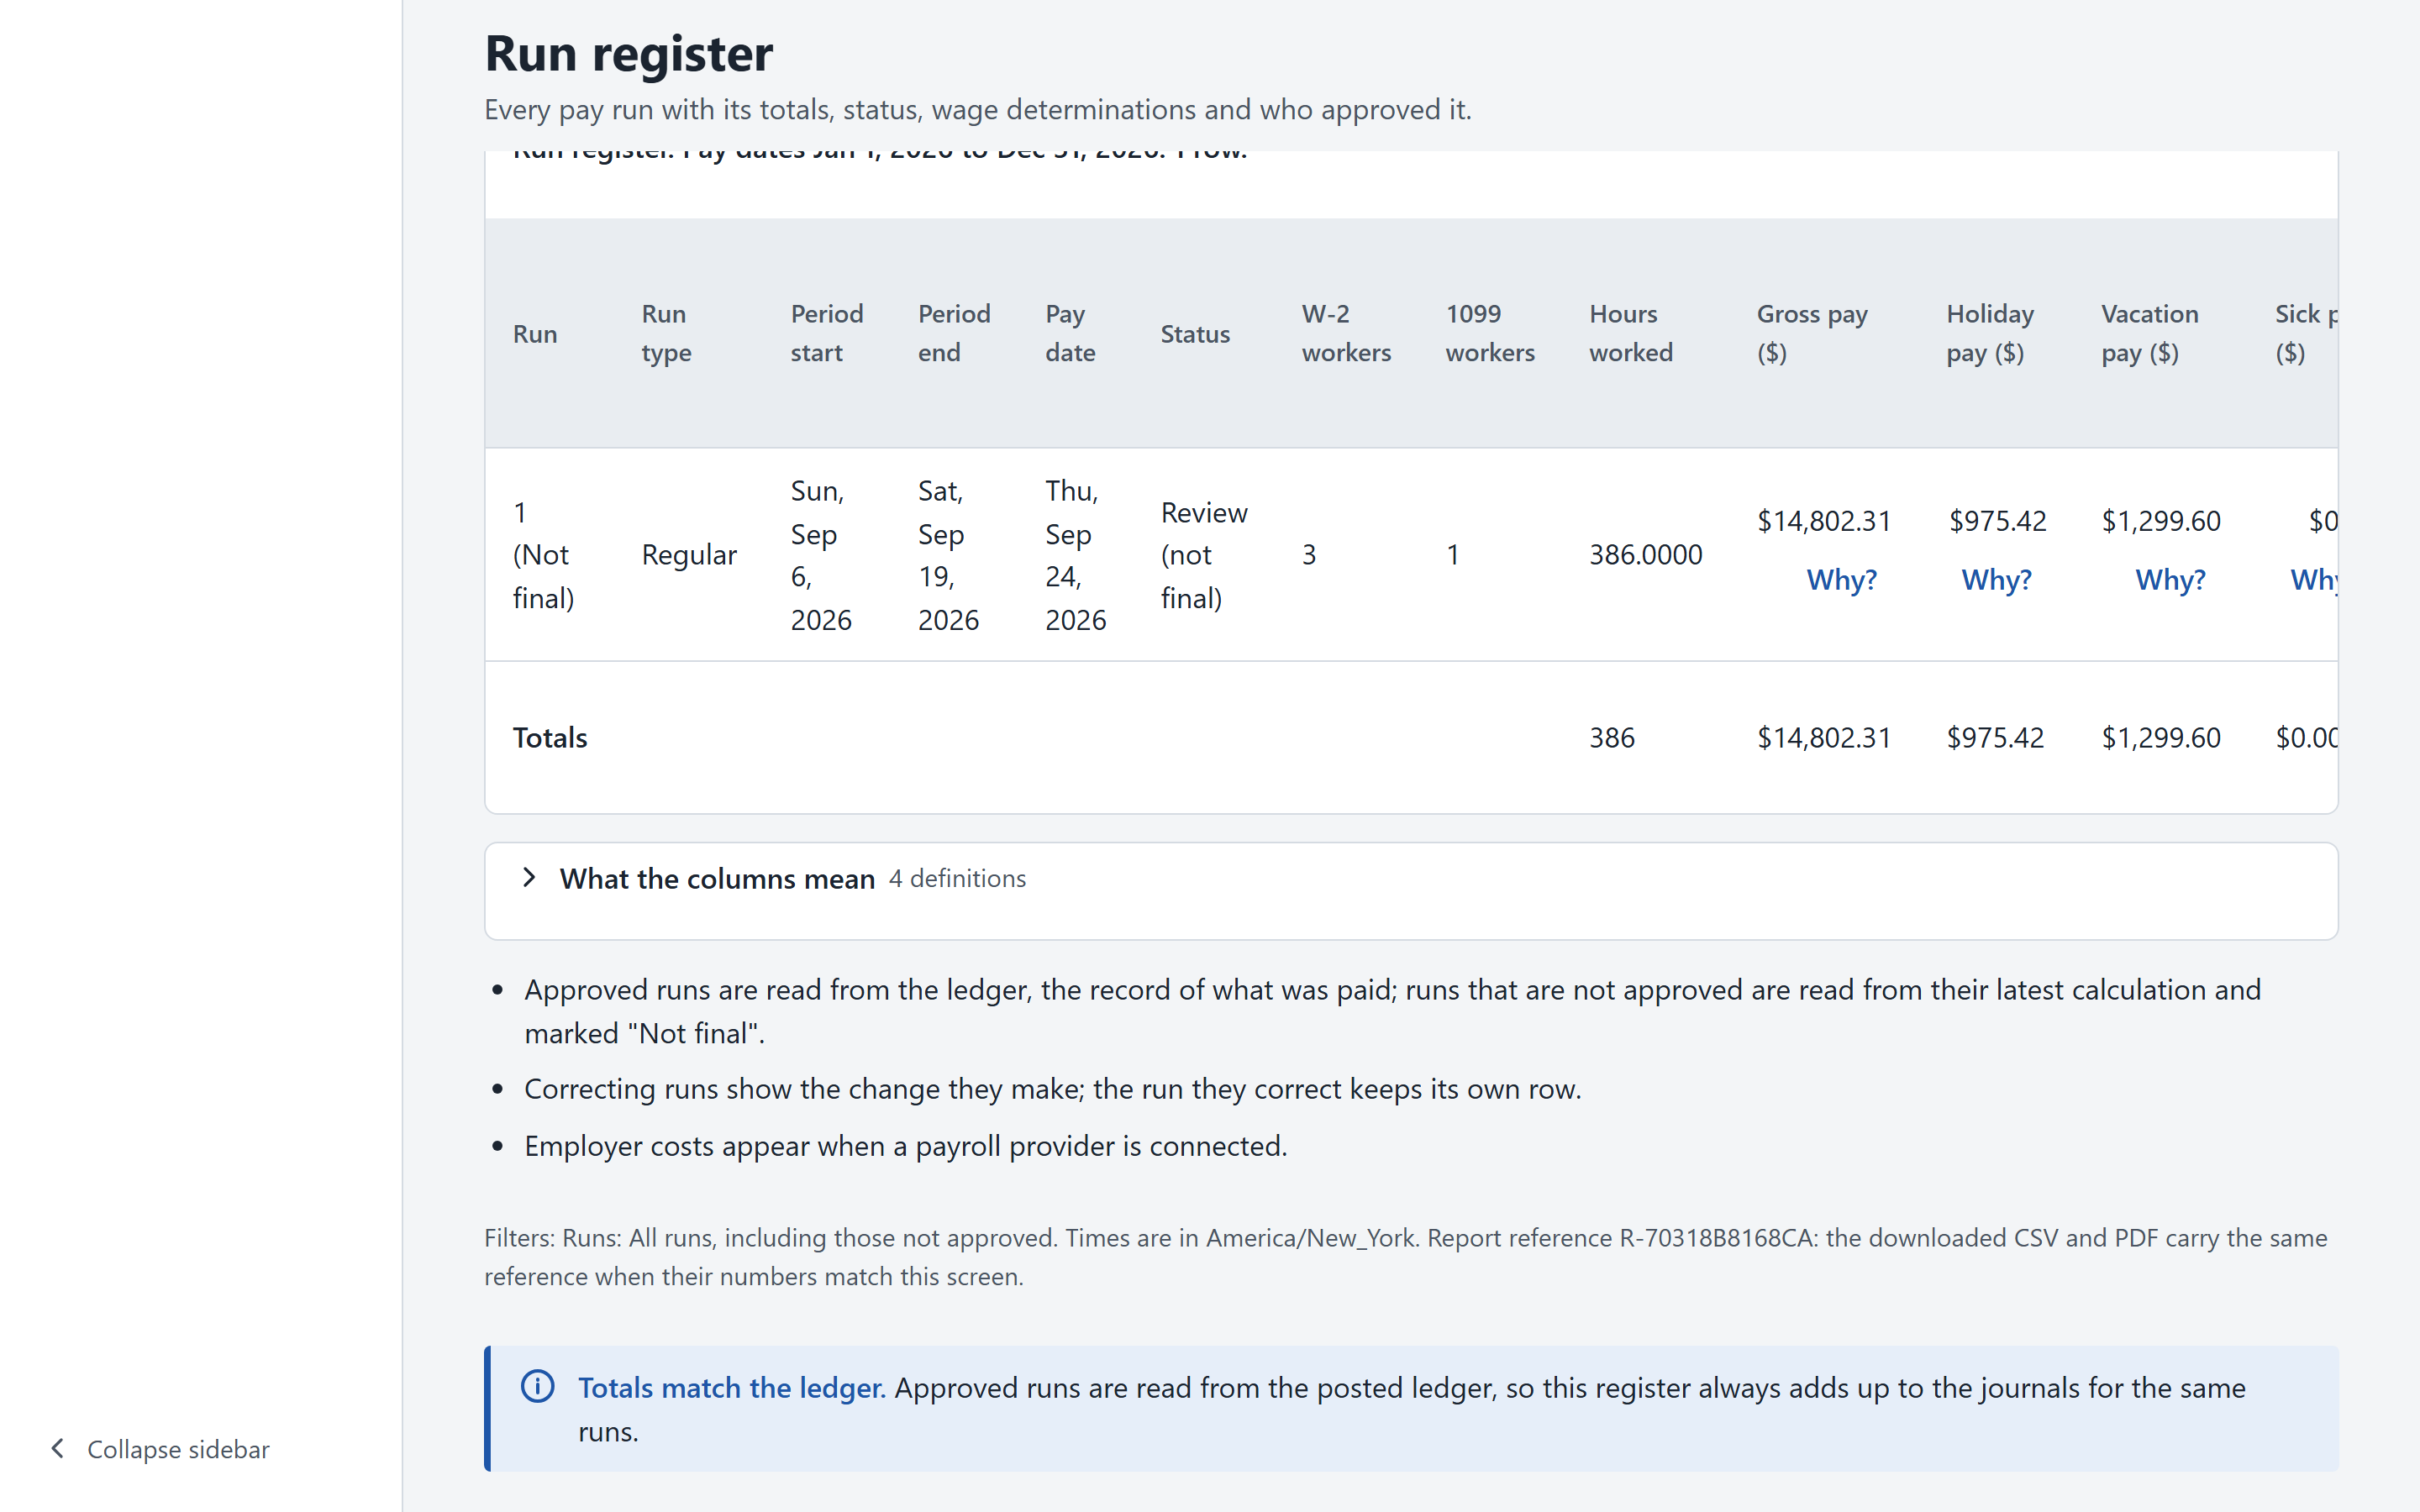Click the '4 definitions' count text
The height and width of the screenshot is (1512, 2420).
957,878
